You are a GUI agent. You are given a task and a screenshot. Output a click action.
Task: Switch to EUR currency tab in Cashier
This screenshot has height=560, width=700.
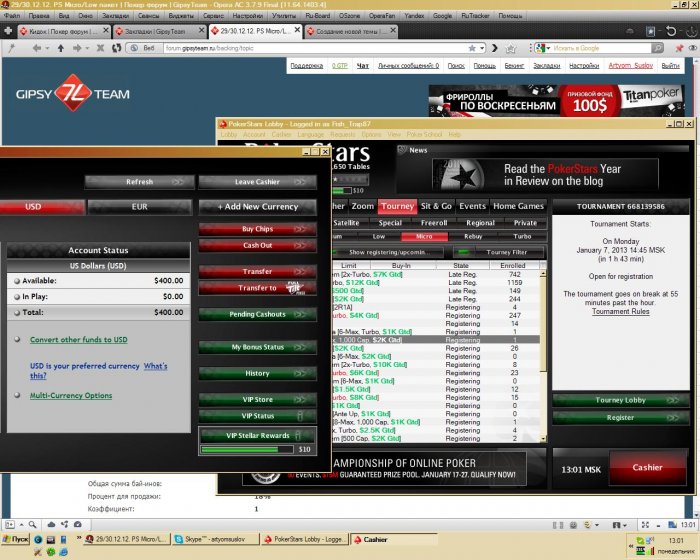tap(140, 207)
